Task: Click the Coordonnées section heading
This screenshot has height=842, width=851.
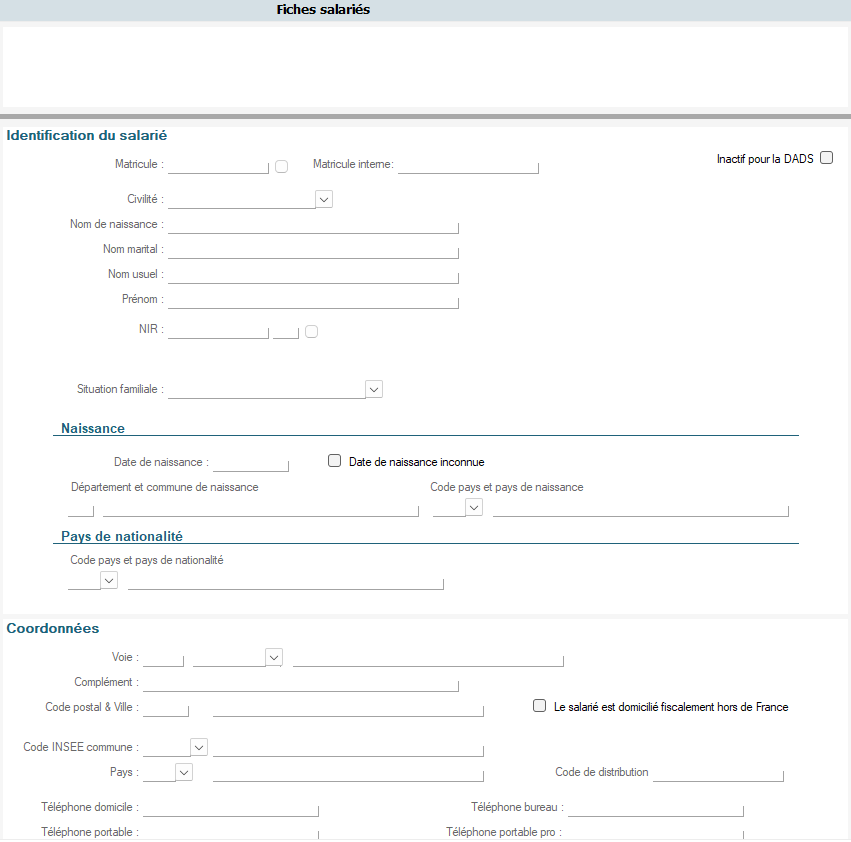Action: [x=53, y=628]
